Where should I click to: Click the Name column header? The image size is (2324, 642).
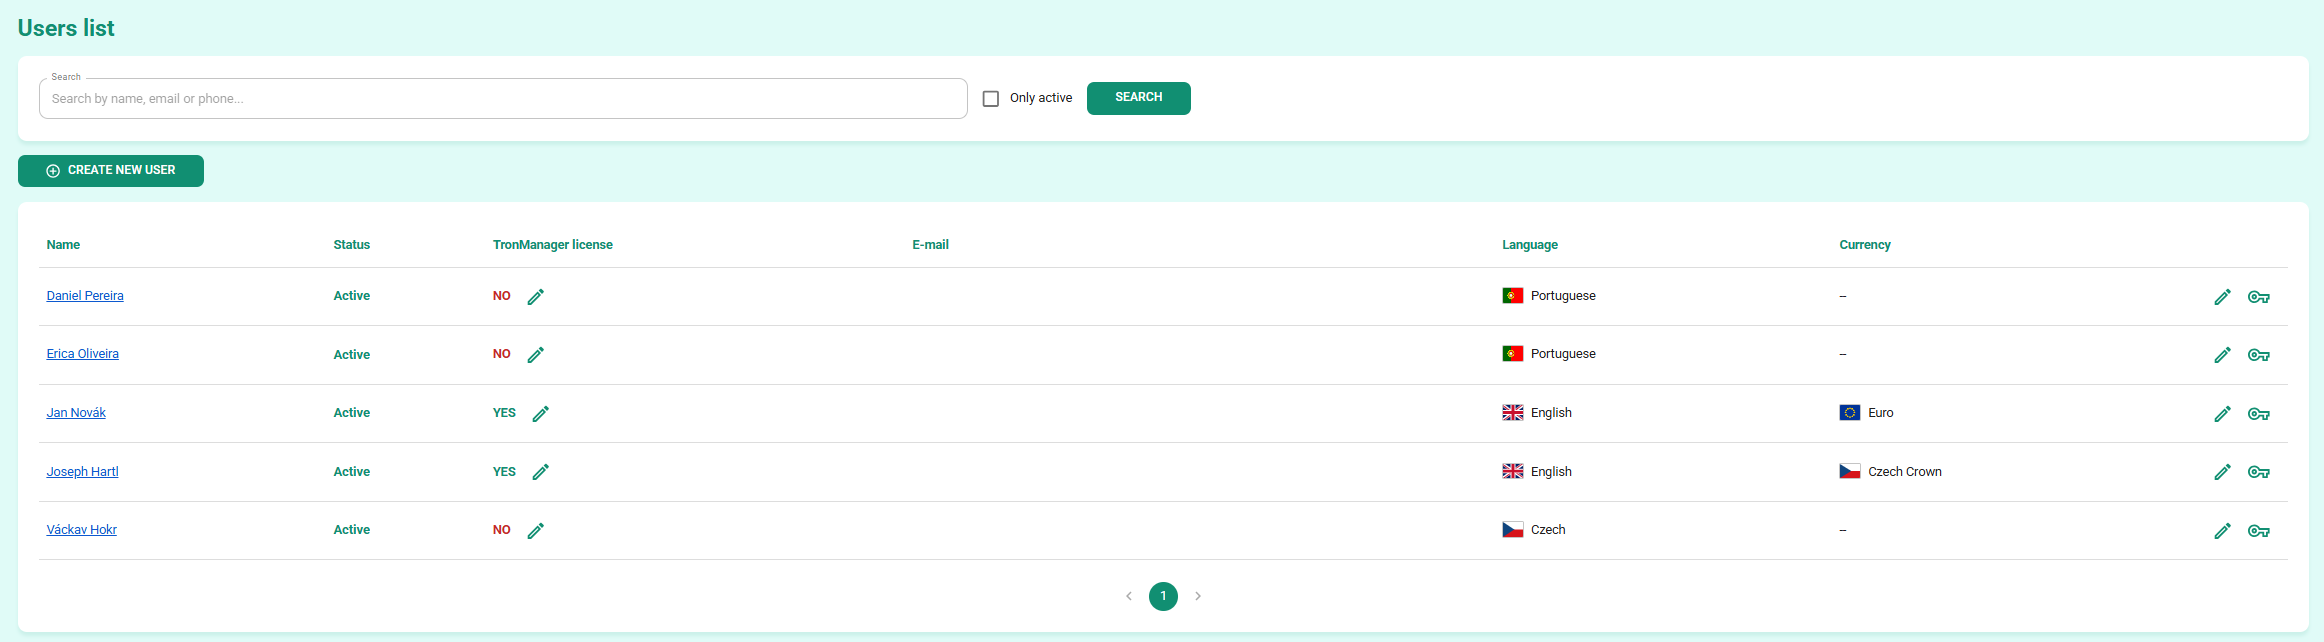coord(63,245)
